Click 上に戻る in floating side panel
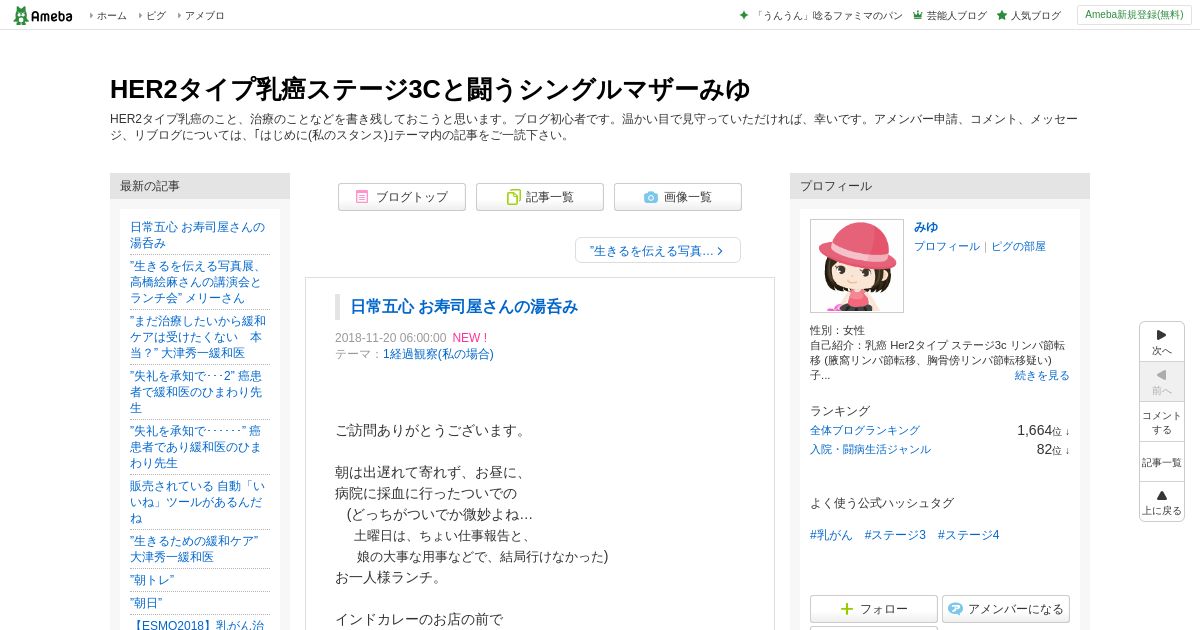Image resolution: width=1200 pixels, height=630 pixels. click(x=1162, y=502)
